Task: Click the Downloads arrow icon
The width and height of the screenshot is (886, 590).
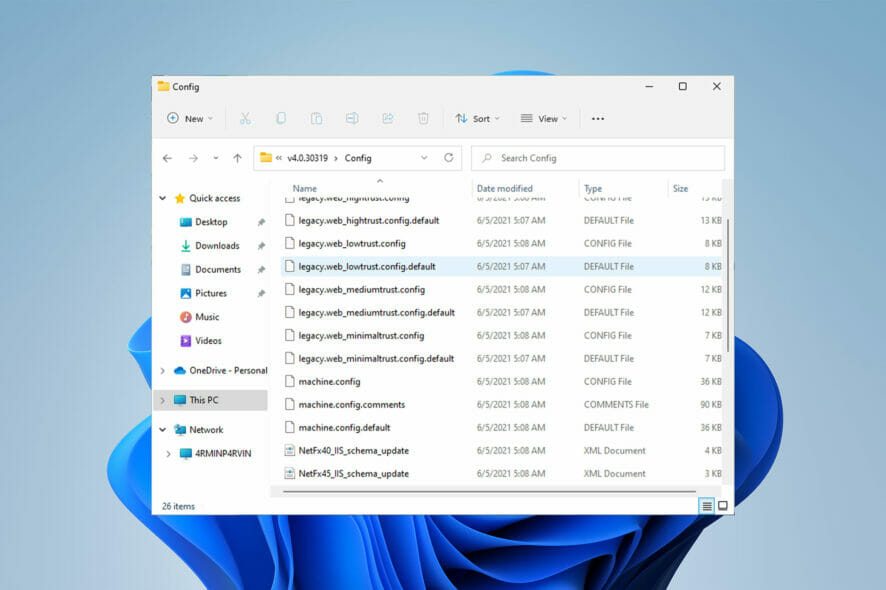Action: click(185, 246)
